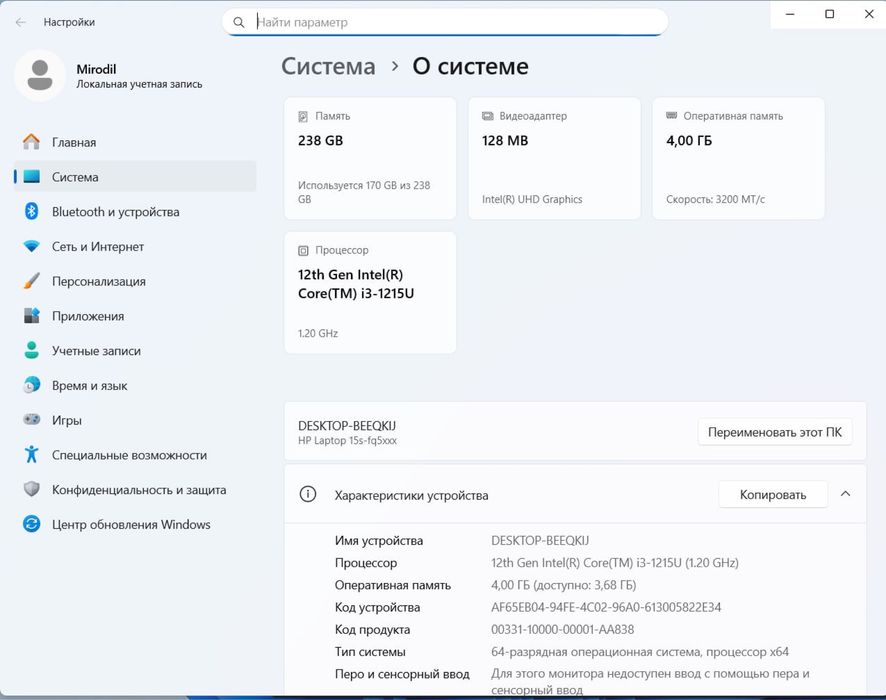
Task: Click Локальная учетная запись text
Action: [x=139, y=84]
